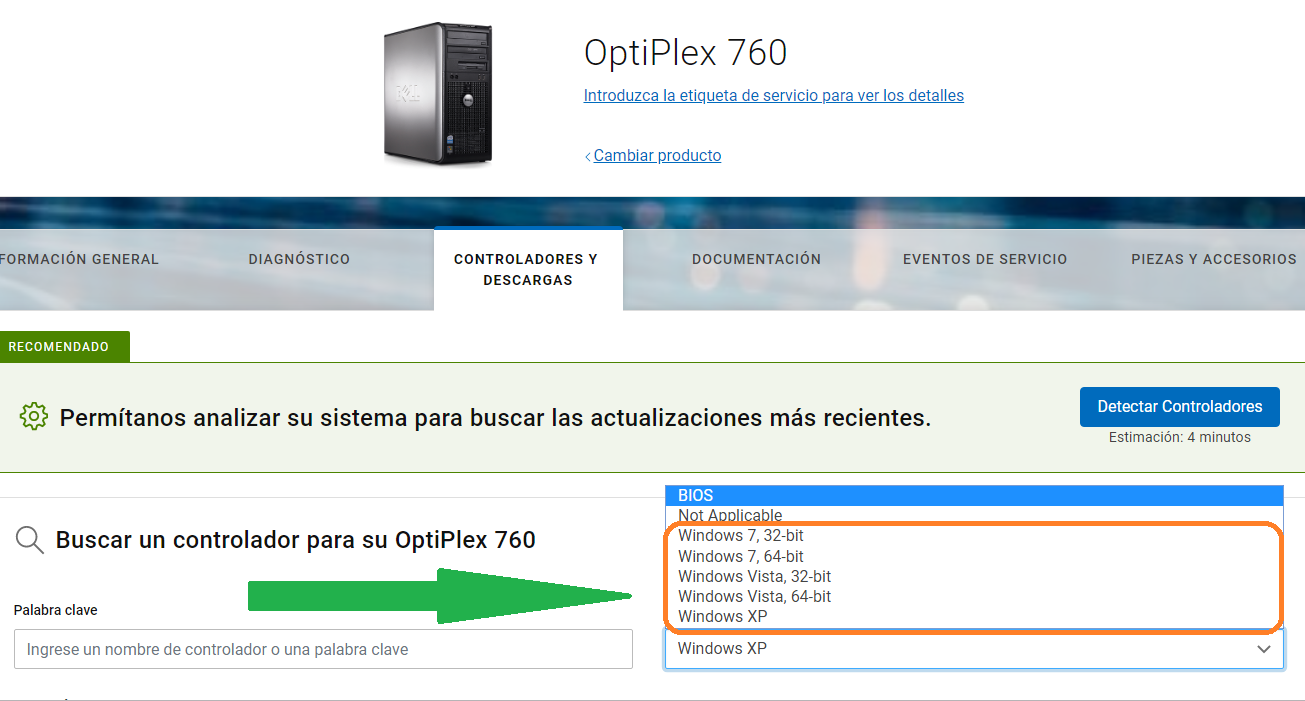Choose BIOS in the operating system list
The image size is (1305, 701).
pos(974,496)
